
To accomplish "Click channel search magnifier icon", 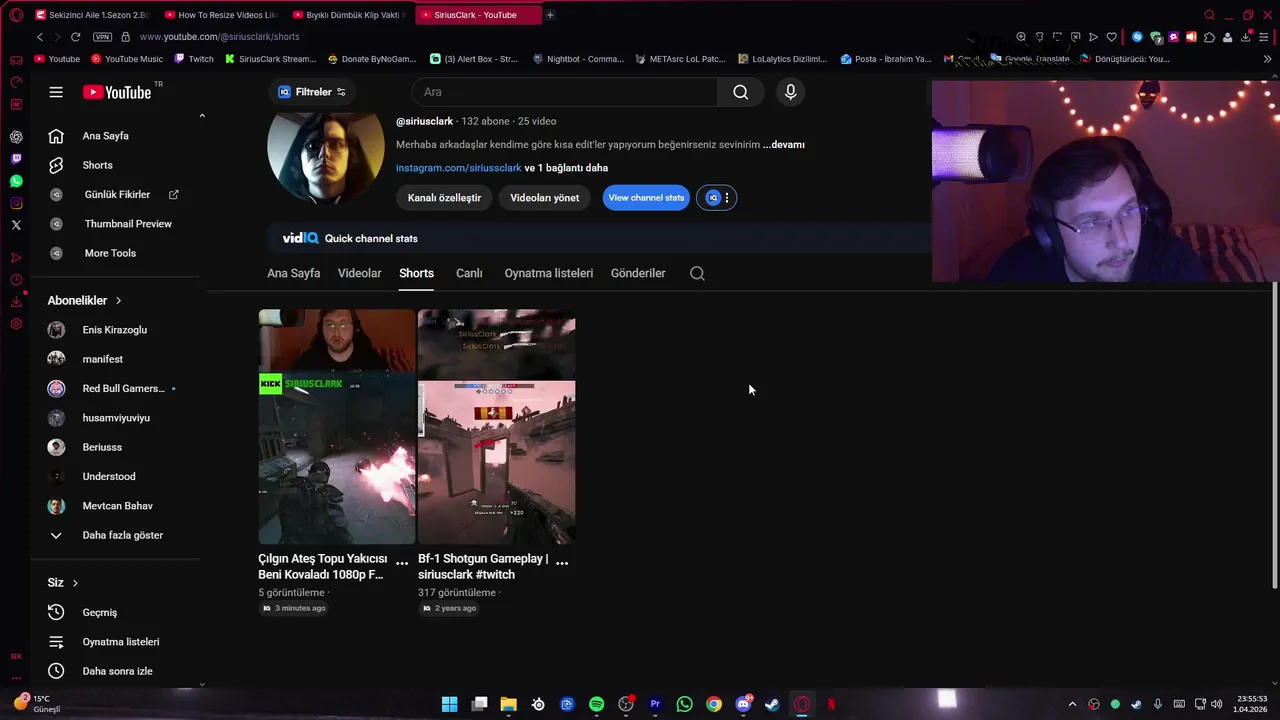I will [x=698, y=273].
